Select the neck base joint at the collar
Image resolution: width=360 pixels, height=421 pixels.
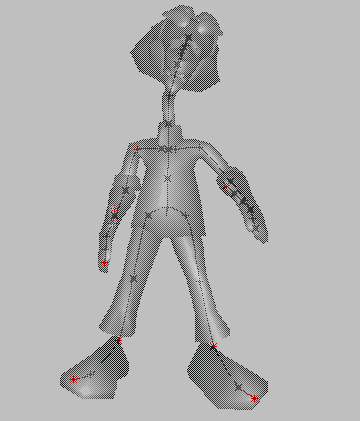click(x=168, y=124)
